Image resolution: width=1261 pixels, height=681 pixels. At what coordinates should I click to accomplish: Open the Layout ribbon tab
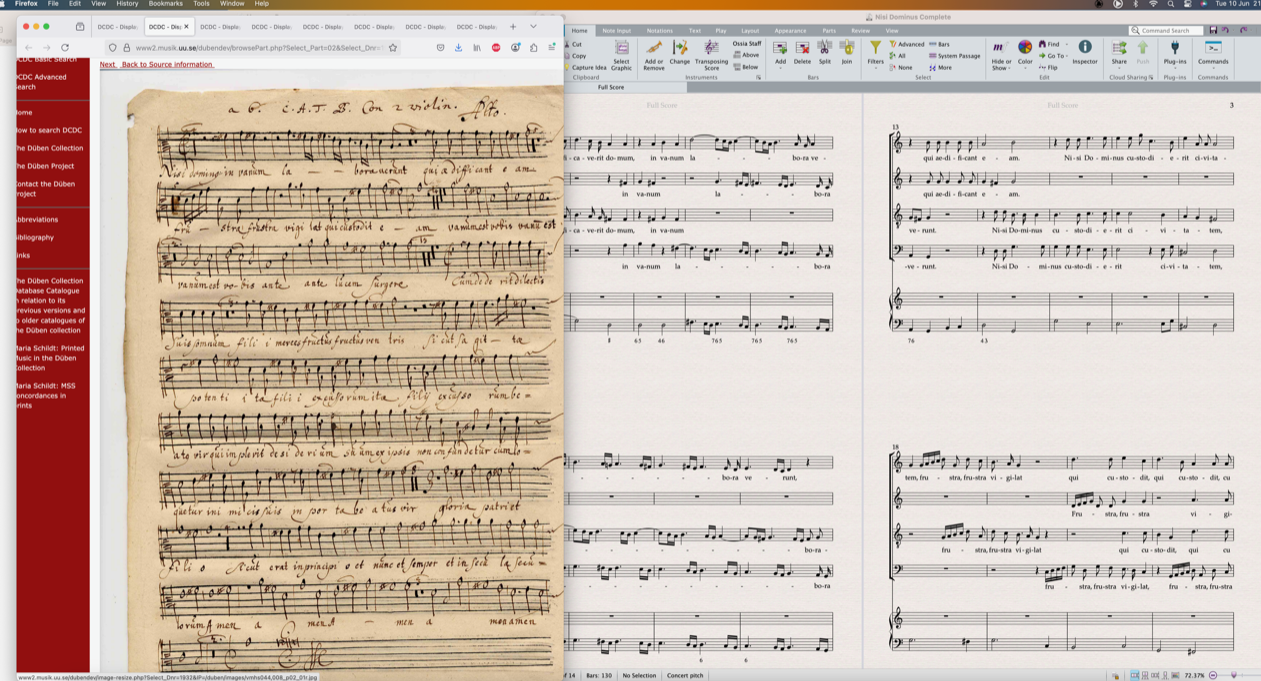tap(750, 31)
